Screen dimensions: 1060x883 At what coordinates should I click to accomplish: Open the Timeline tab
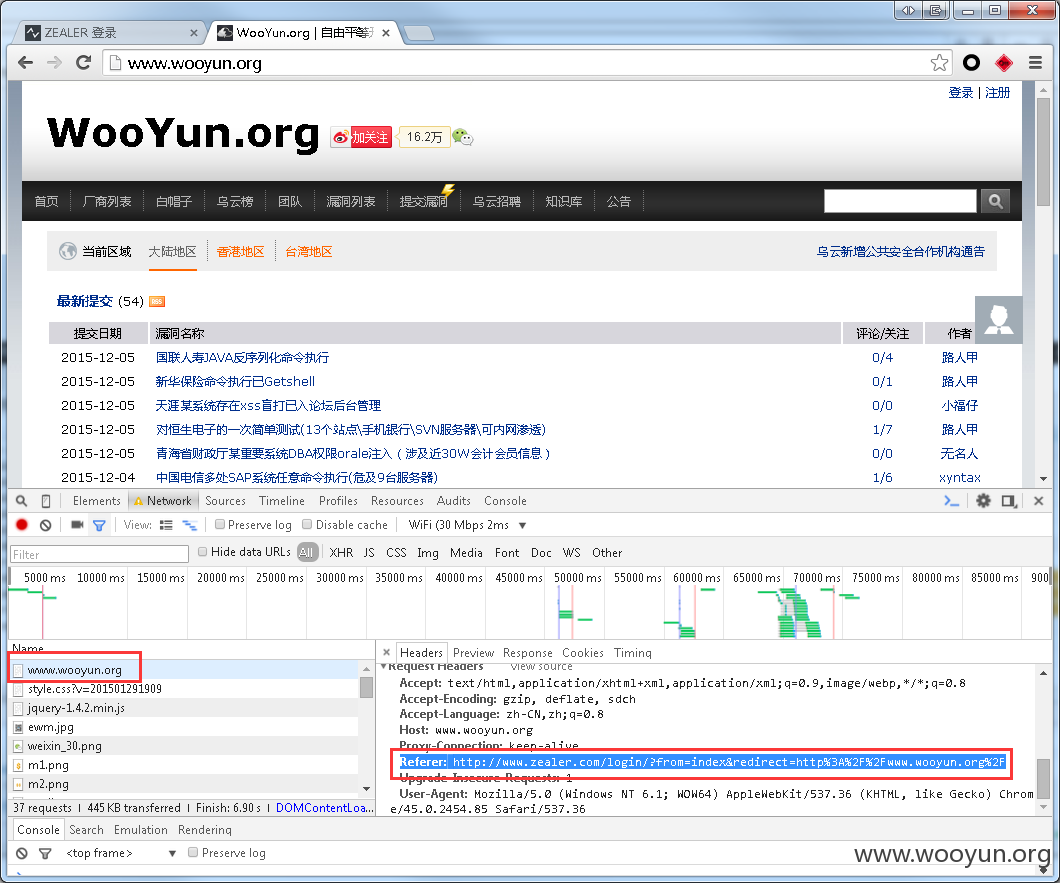tap(282, 501)
